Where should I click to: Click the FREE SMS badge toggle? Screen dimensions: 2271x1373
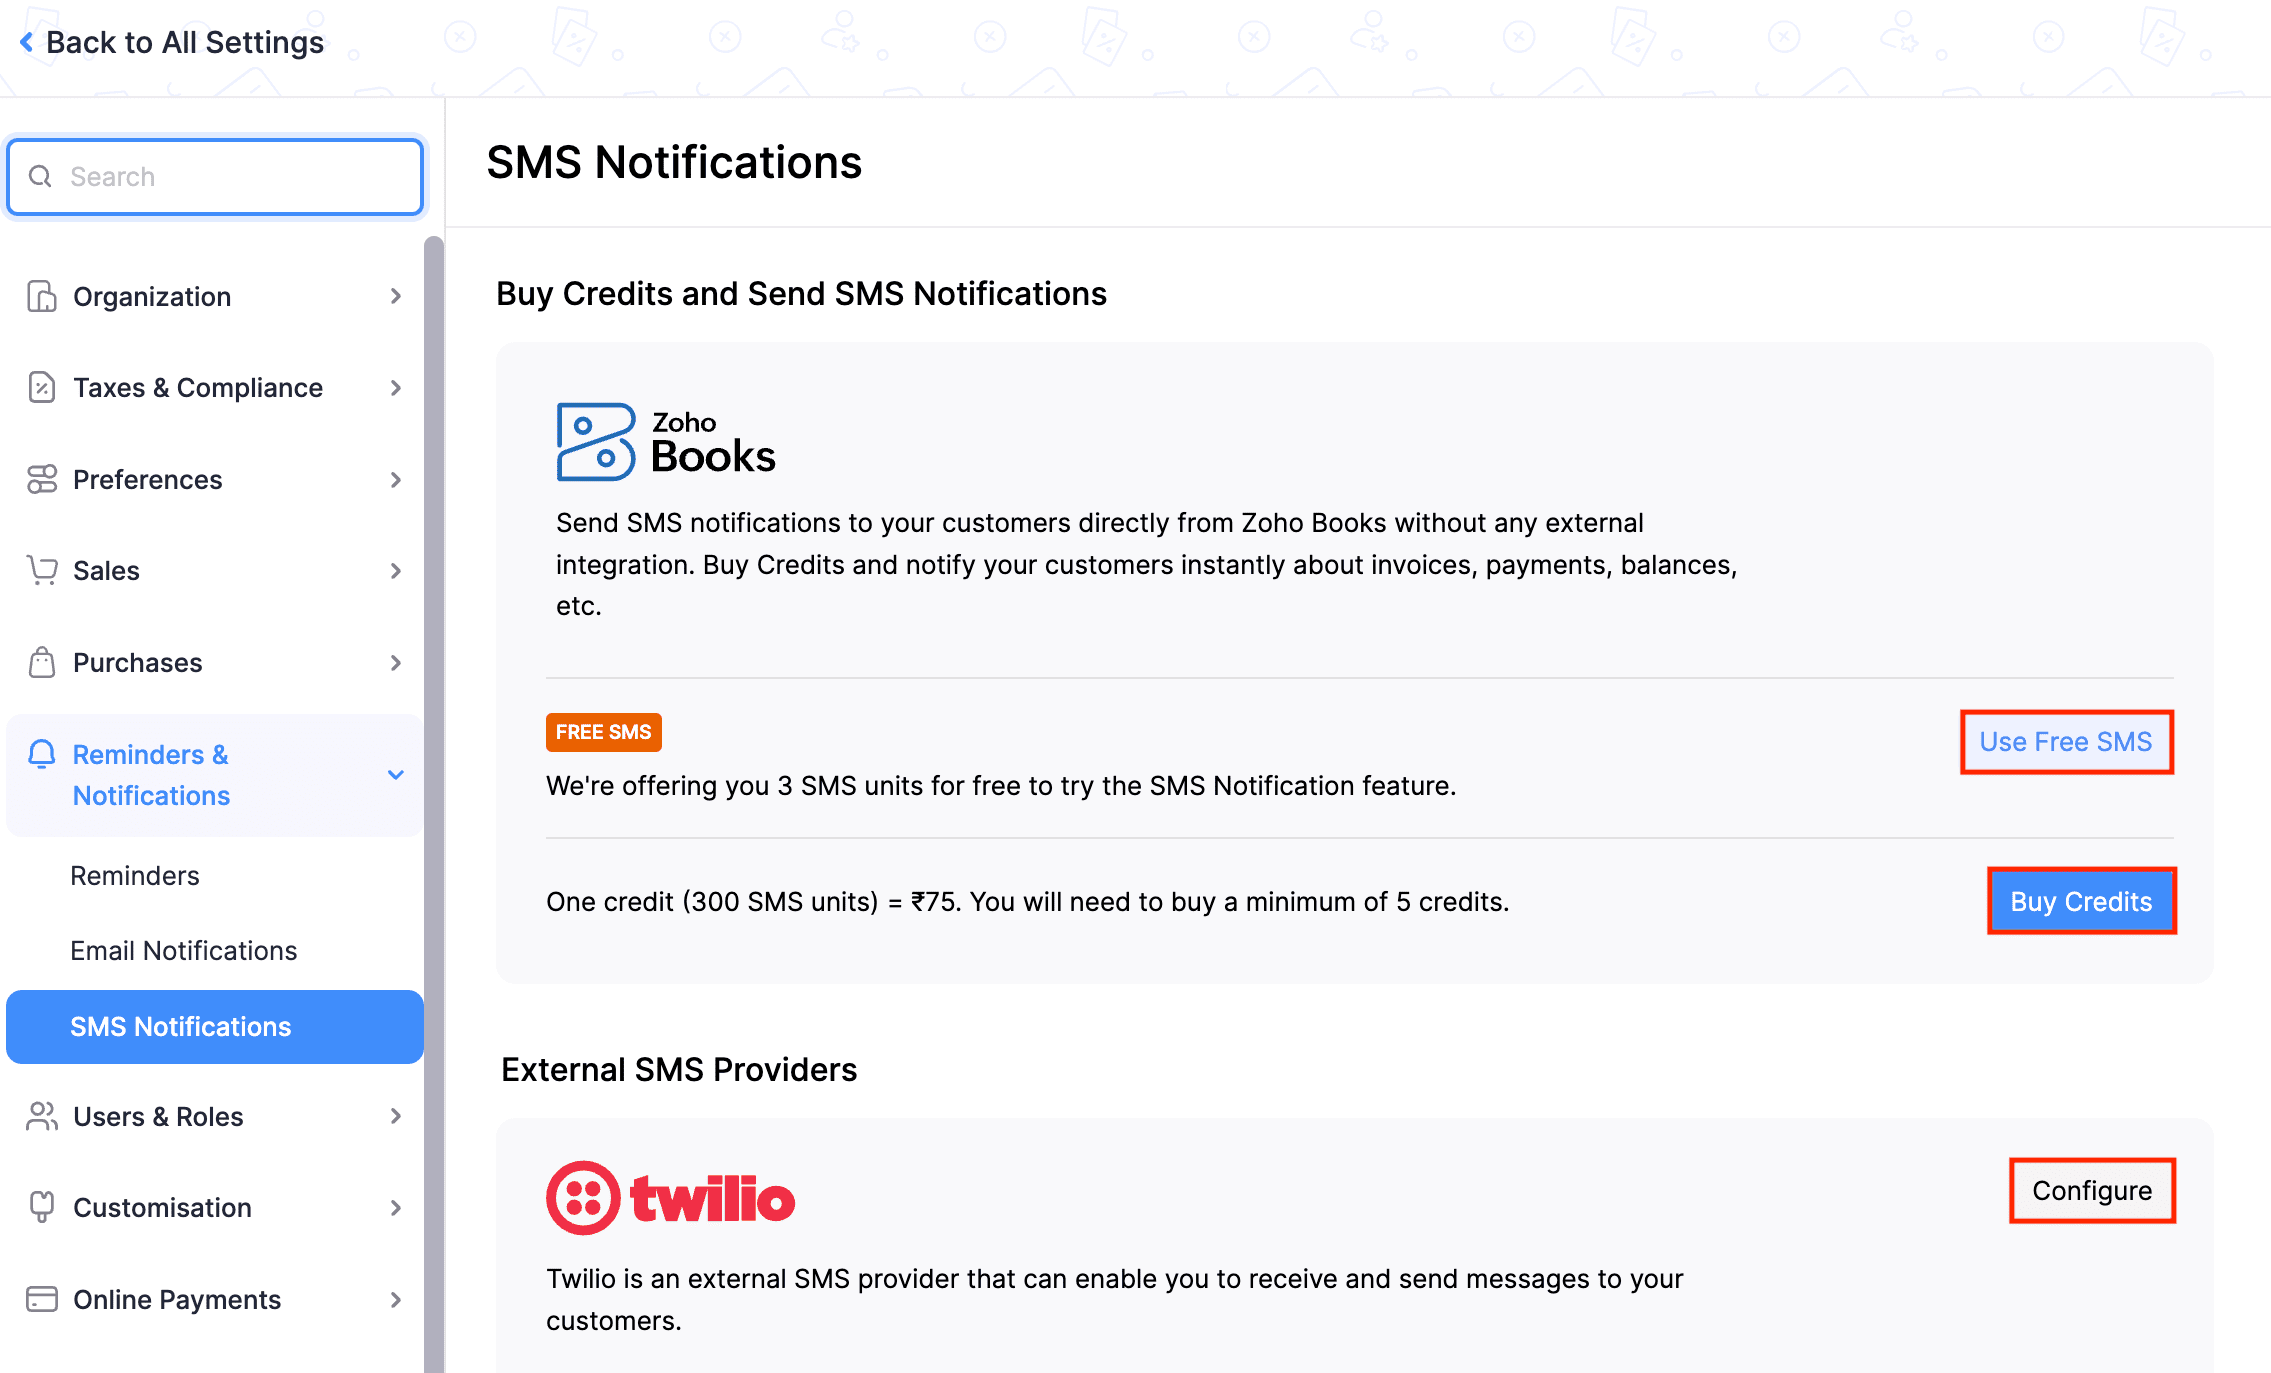tap(603, 730)
